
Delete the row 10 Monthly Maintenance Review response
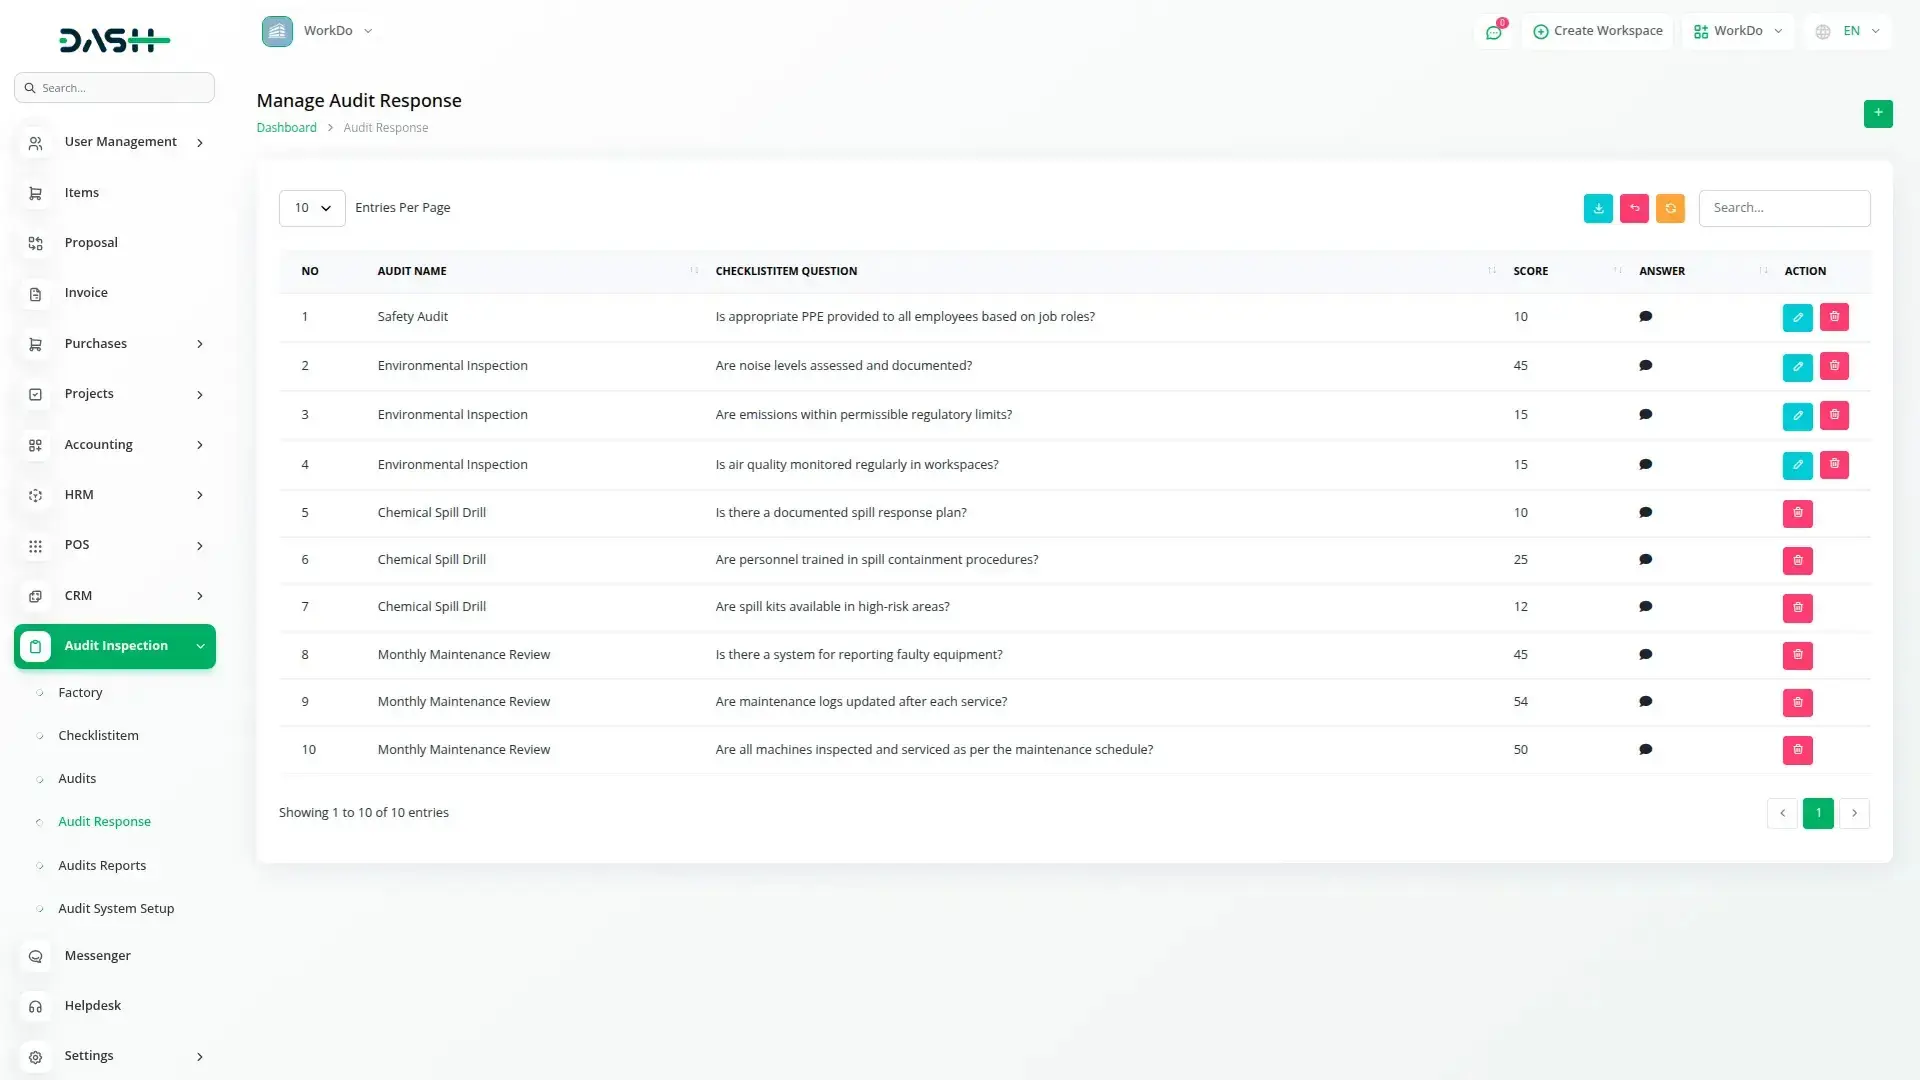pyautogui.click(x=1797, y=750)
